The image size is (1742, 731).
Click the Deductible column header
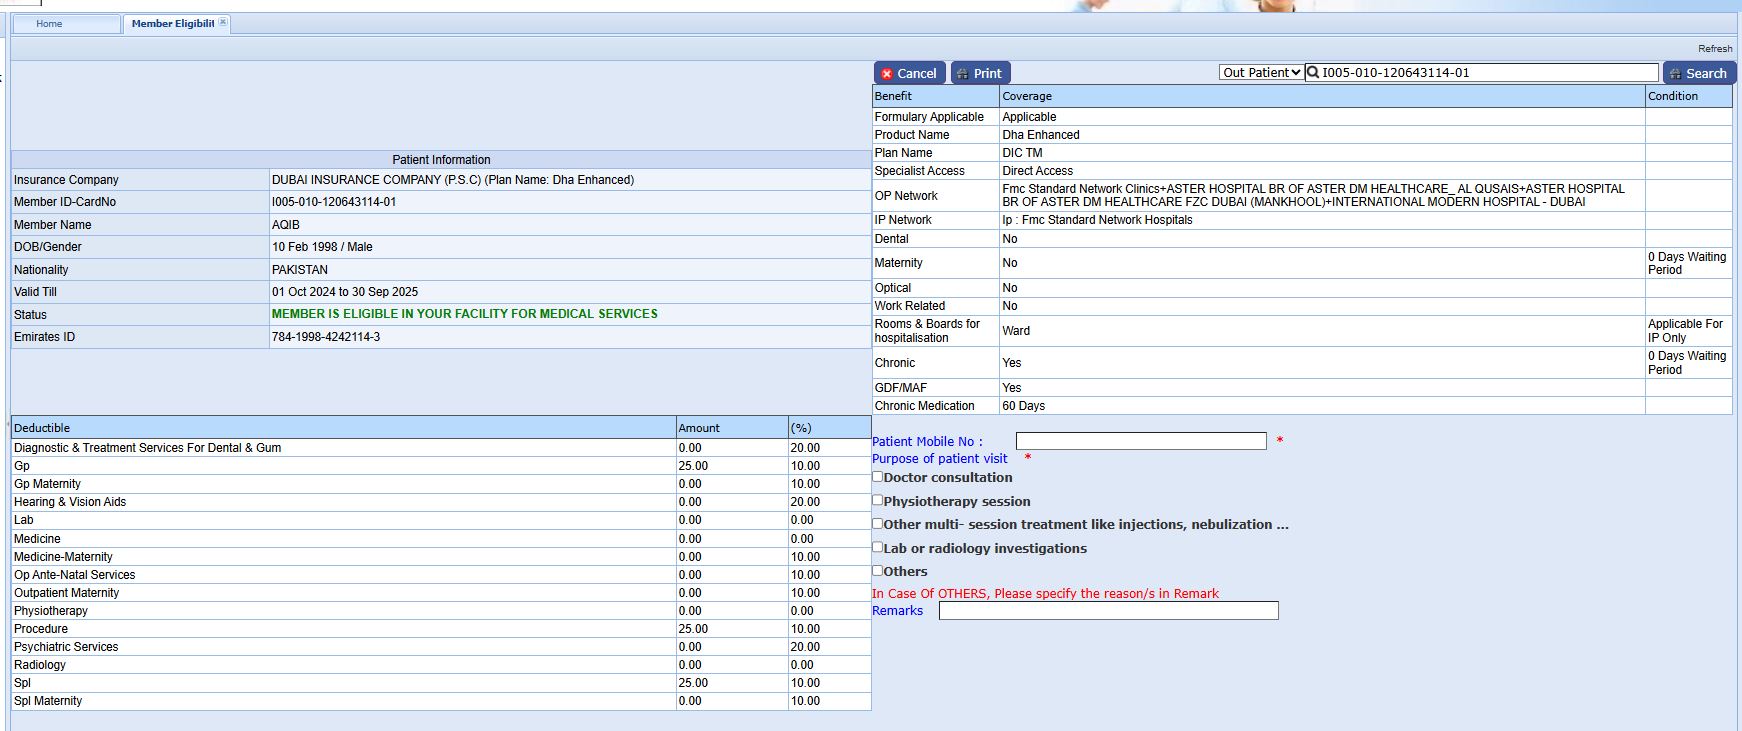pyautogui.click(x=42, y=428)
